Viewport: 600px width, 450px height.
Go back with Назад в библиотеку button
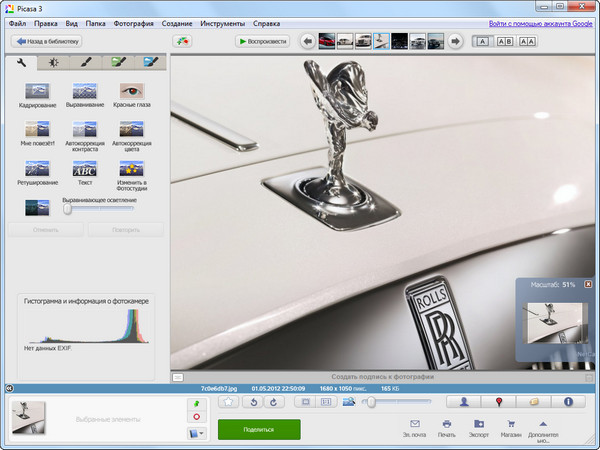tap(45, 42)
